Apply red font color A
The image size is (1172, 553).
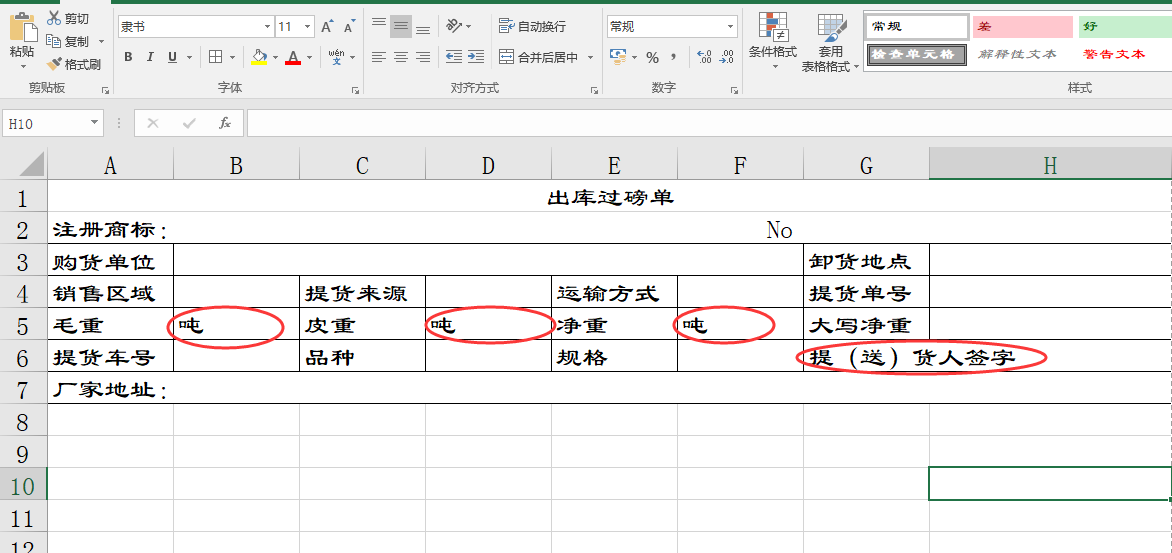pyautogui.click(x=292, y=57)
